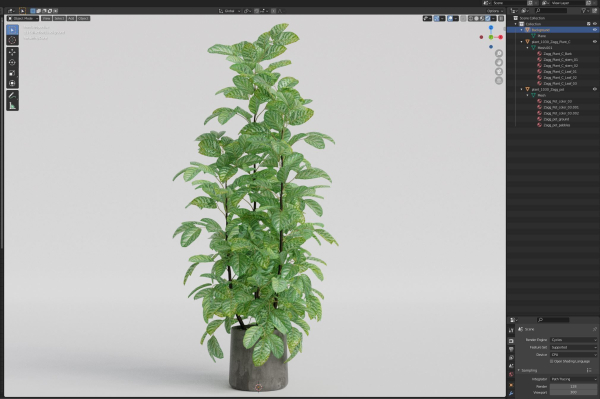Viewport: 600px width, 399px height.
Task: Click the Viewport samples value field
Action: [x=573, y=392]
